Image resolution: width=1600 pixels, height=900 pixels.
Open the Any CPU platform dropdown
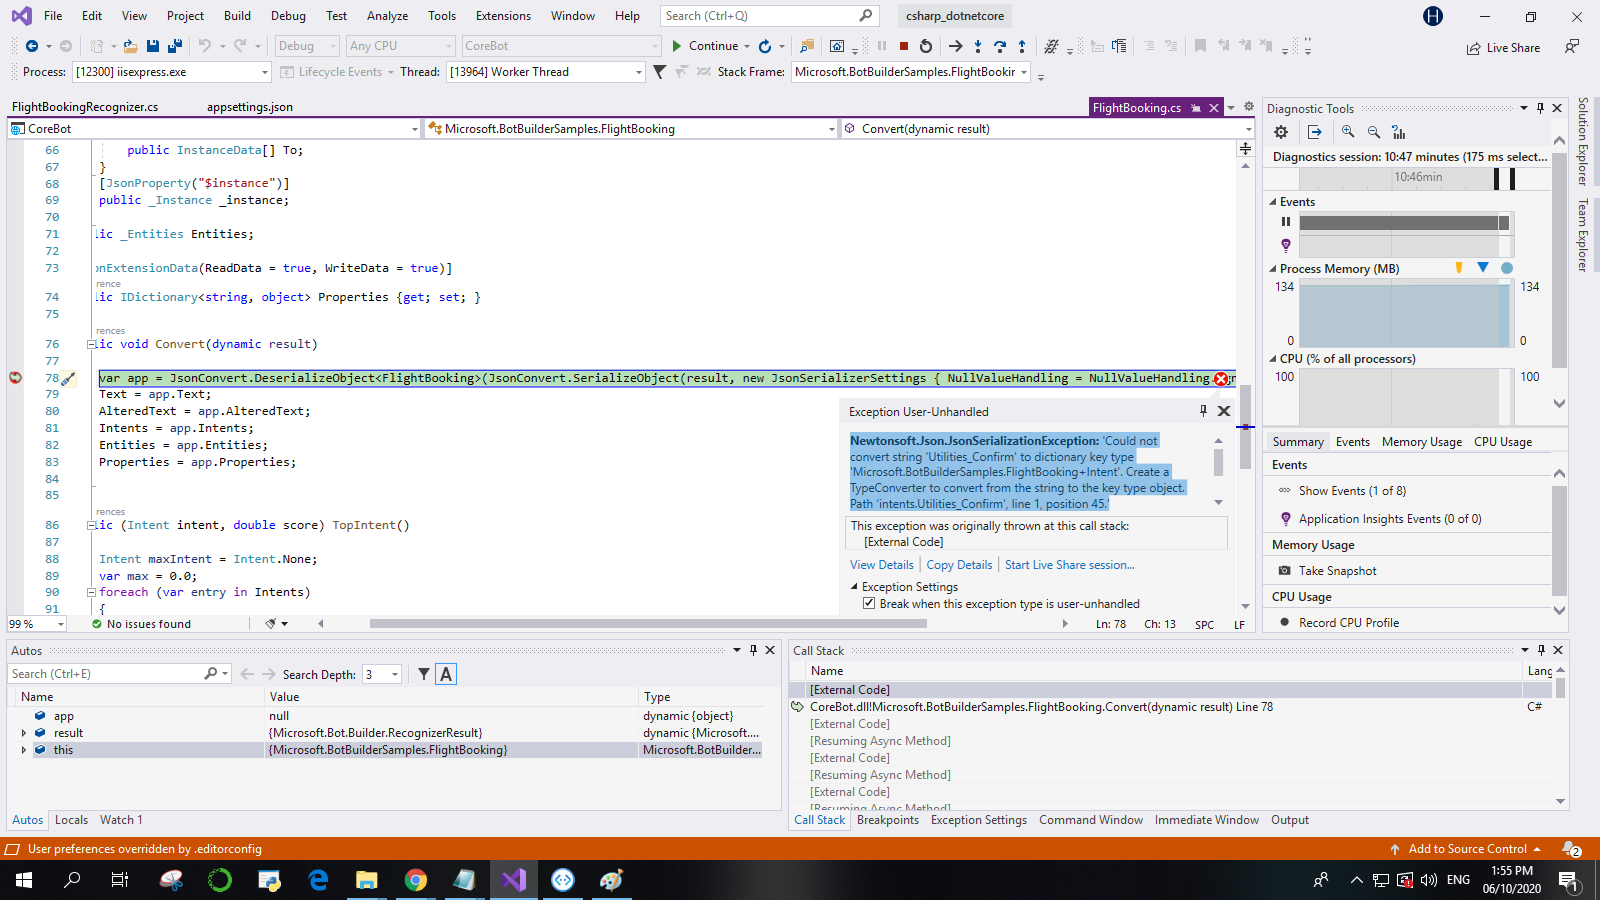[x=447, y=46]
